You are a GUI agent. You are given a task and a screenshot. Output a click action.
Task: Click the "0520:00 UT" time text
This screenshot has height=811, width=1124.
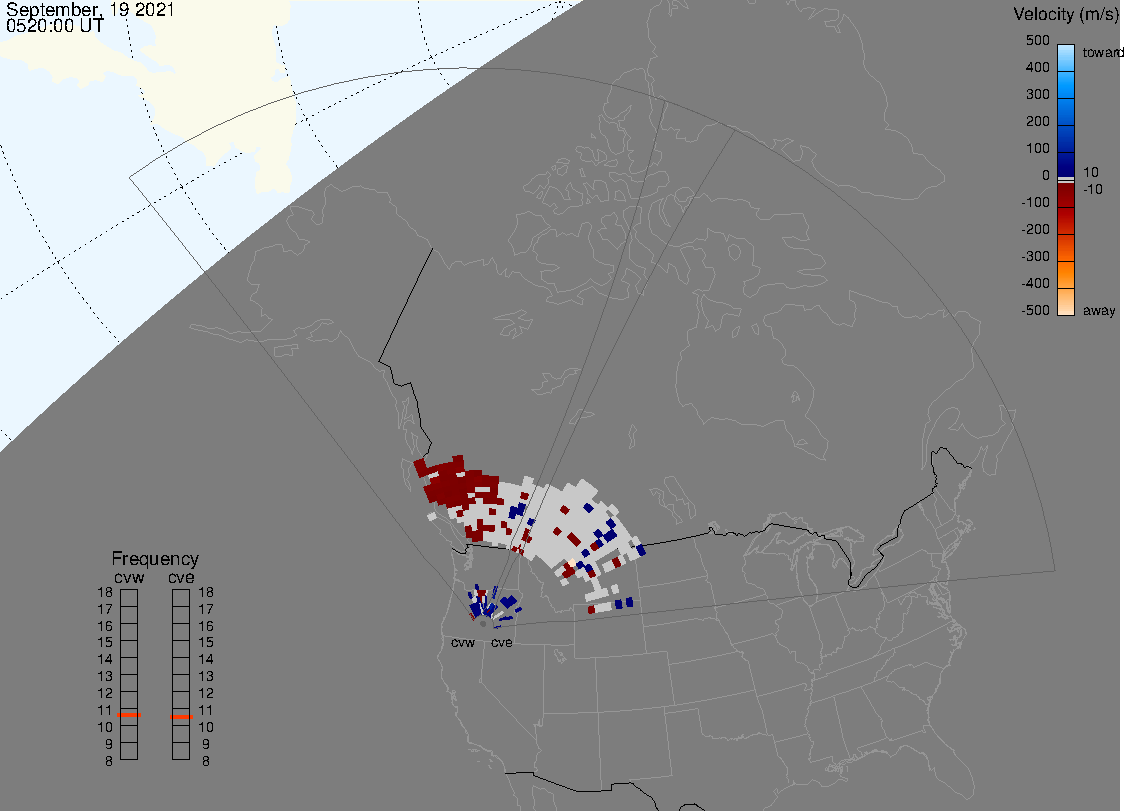click(x=54, y=27)
